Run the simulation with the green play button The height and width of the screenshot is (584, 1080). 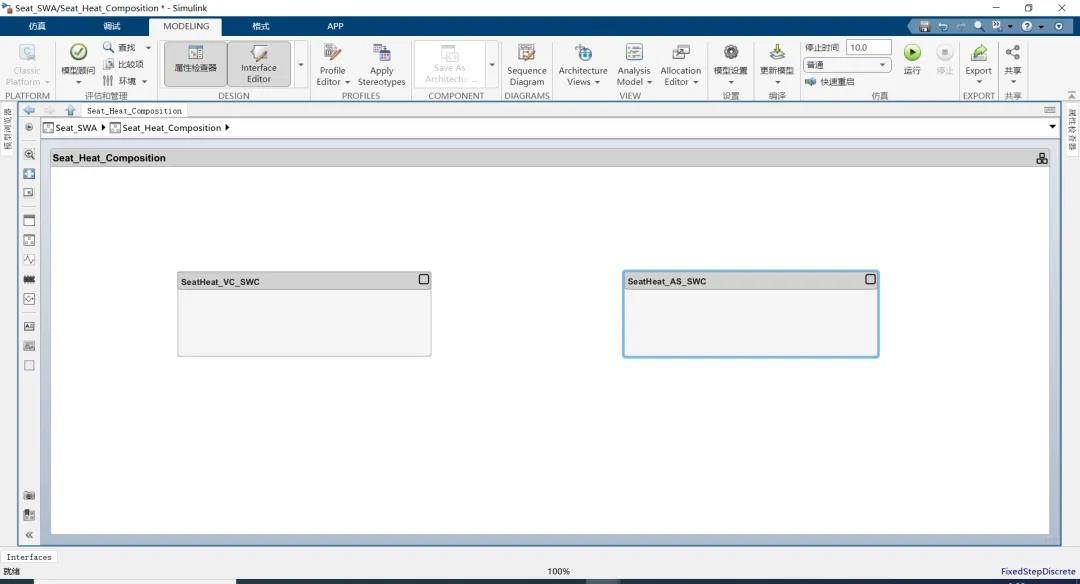912,53
